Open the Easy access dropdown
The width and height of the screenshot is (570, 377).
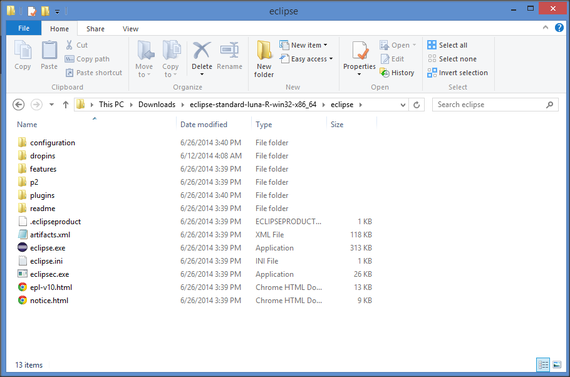coord(306,59)
